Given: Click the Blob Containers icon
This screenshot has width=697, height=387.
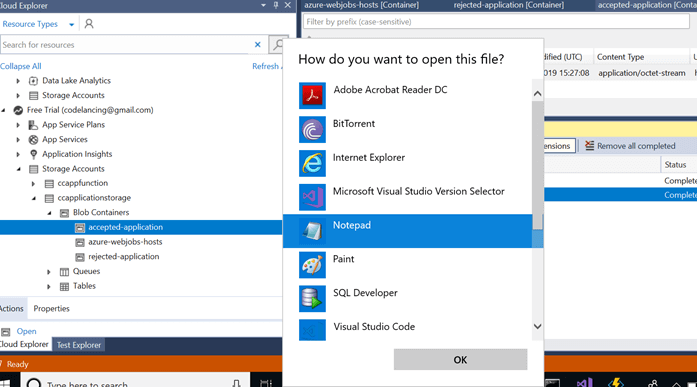Looking at the screenshot, I should pos(64,213).
